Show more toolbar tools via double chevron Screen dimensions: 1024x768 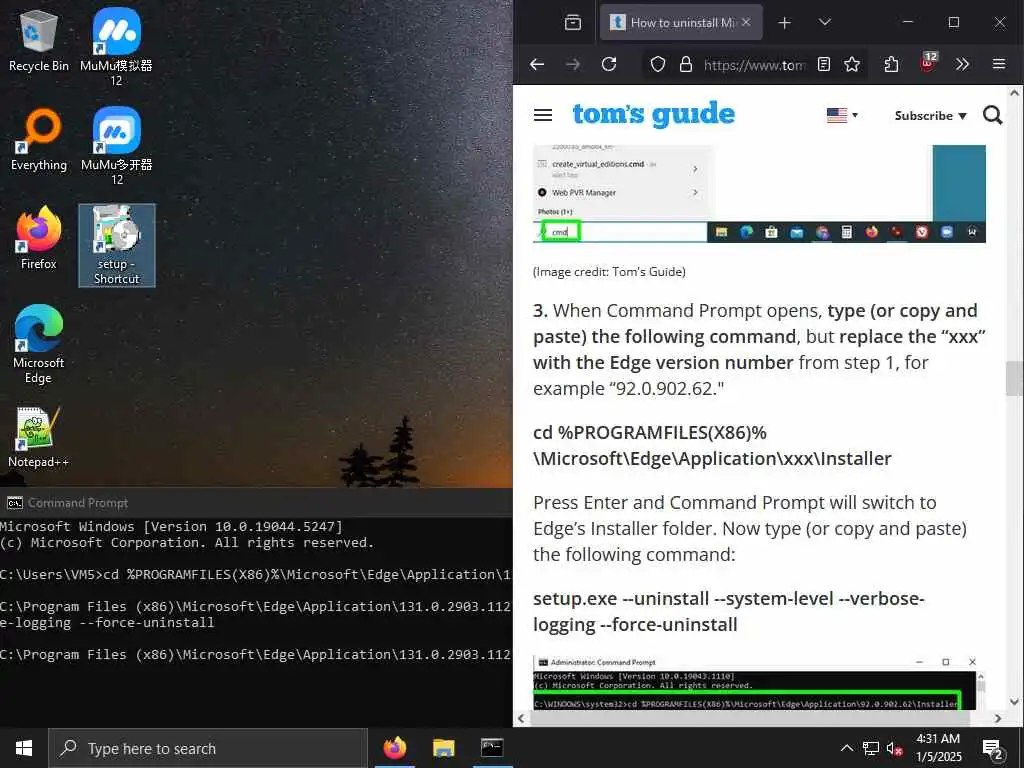coord(962,64)
